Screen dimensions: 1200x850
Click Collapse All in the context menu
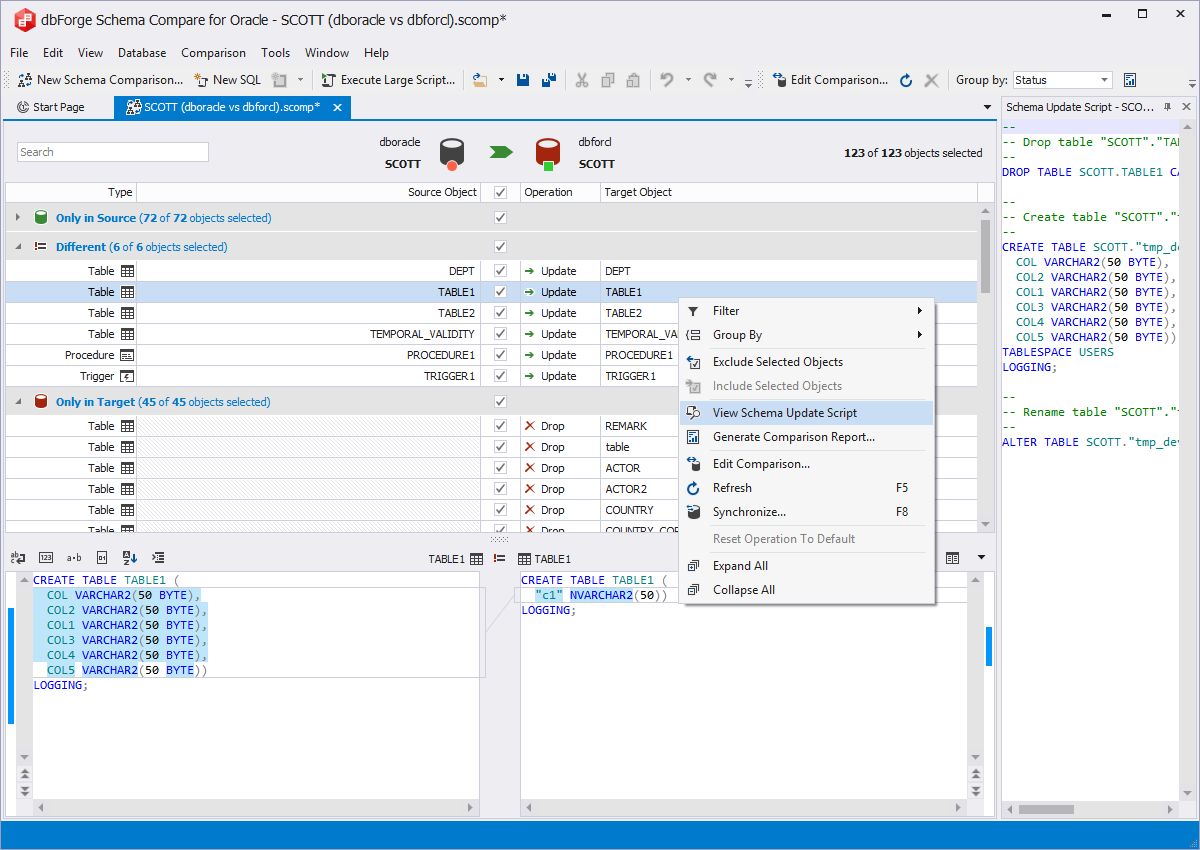coord(807,590)
